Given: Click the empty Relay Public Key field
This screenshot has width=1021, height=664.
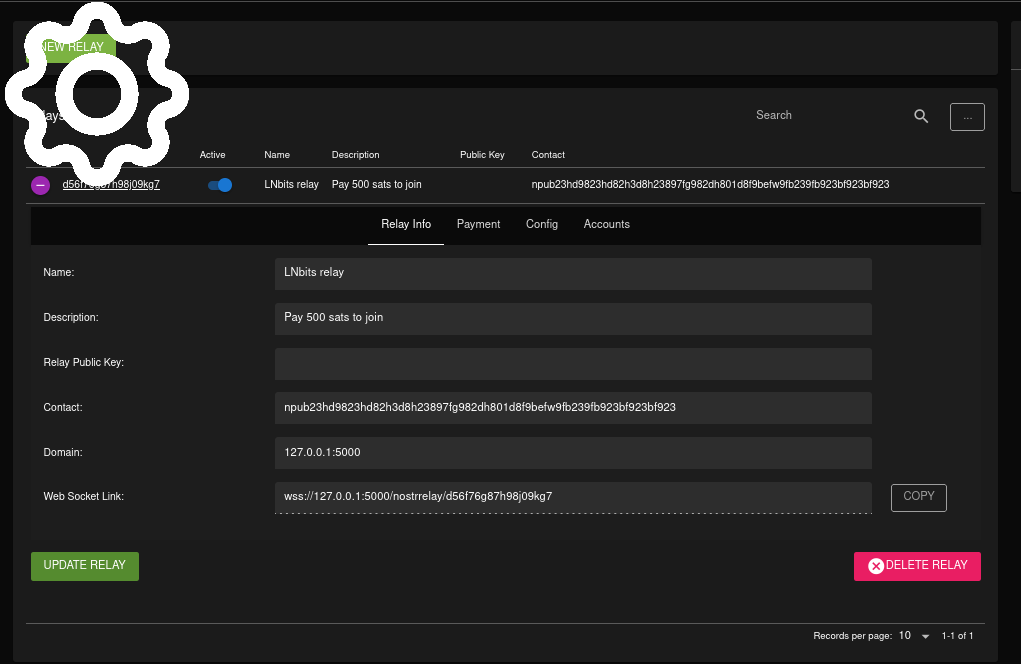Looking at the screenshot, I should [x=573, y=363].
